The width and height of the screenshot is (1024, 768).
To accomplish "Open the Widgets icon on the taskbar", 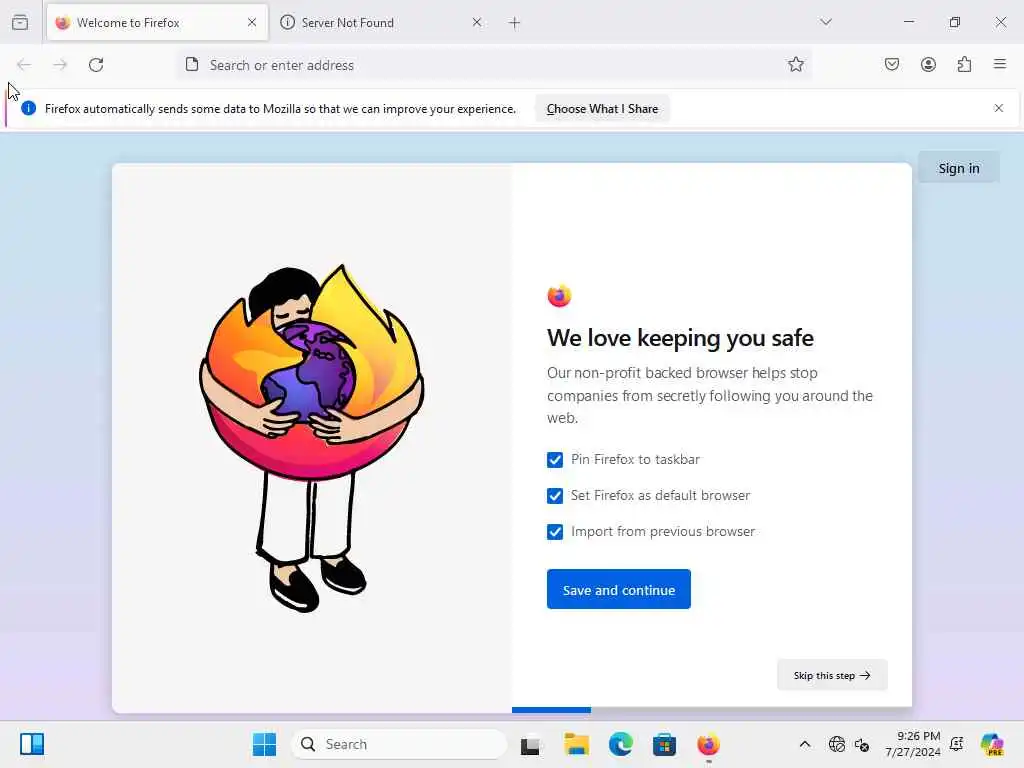I will coord(32,744).
